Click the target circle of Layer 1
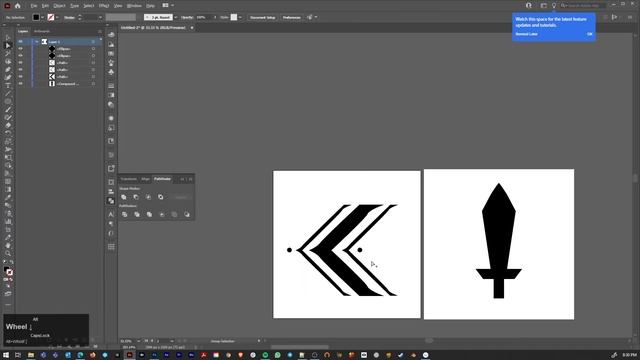Viewport: 640px width, 360px height. point(93,42)
